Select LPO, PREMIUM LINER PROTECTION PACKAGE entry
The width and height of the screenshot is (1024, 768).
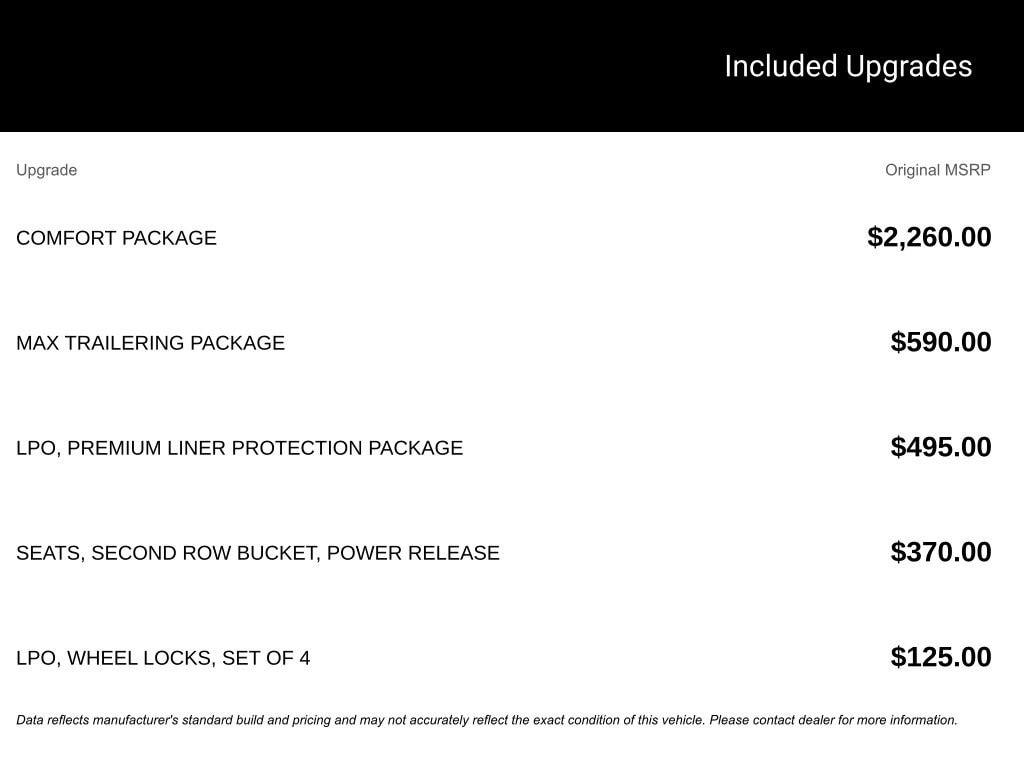point(239,448)
